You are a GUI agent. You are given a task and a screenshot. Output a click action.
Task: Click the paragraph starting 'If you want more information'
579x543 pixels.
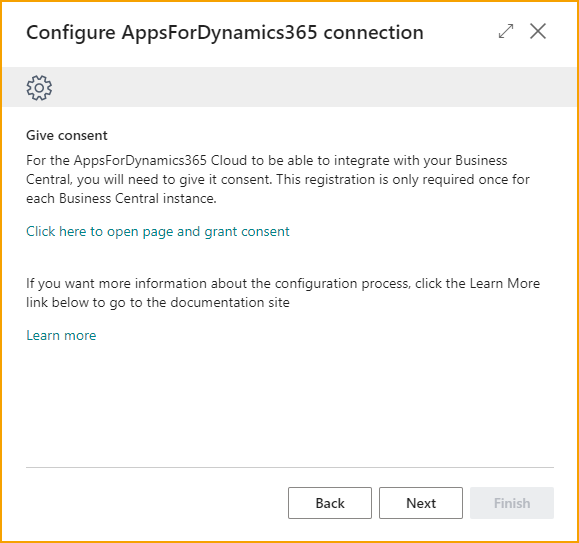[283, 293]
